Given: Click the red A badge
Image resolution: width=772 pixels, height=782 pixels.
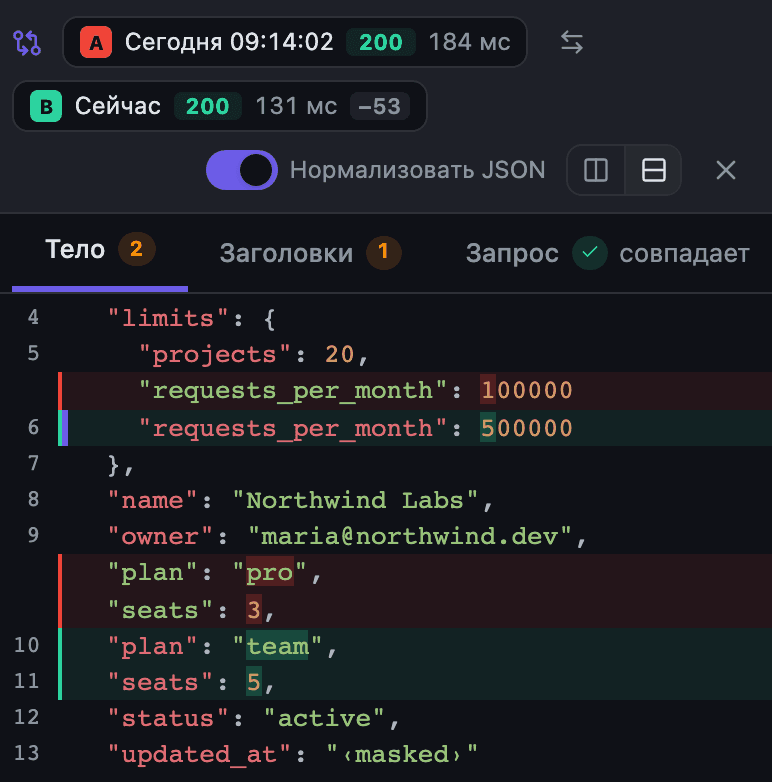Looking at the screenshot, I should [x=96, y=42].
